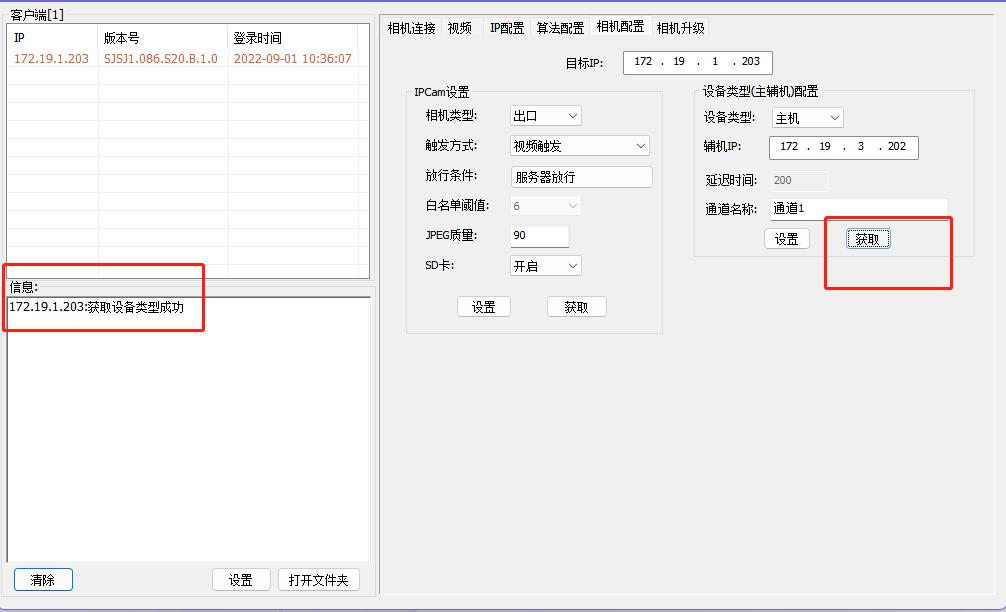
Task: Select the IP配置 tab
Action: 506,28
